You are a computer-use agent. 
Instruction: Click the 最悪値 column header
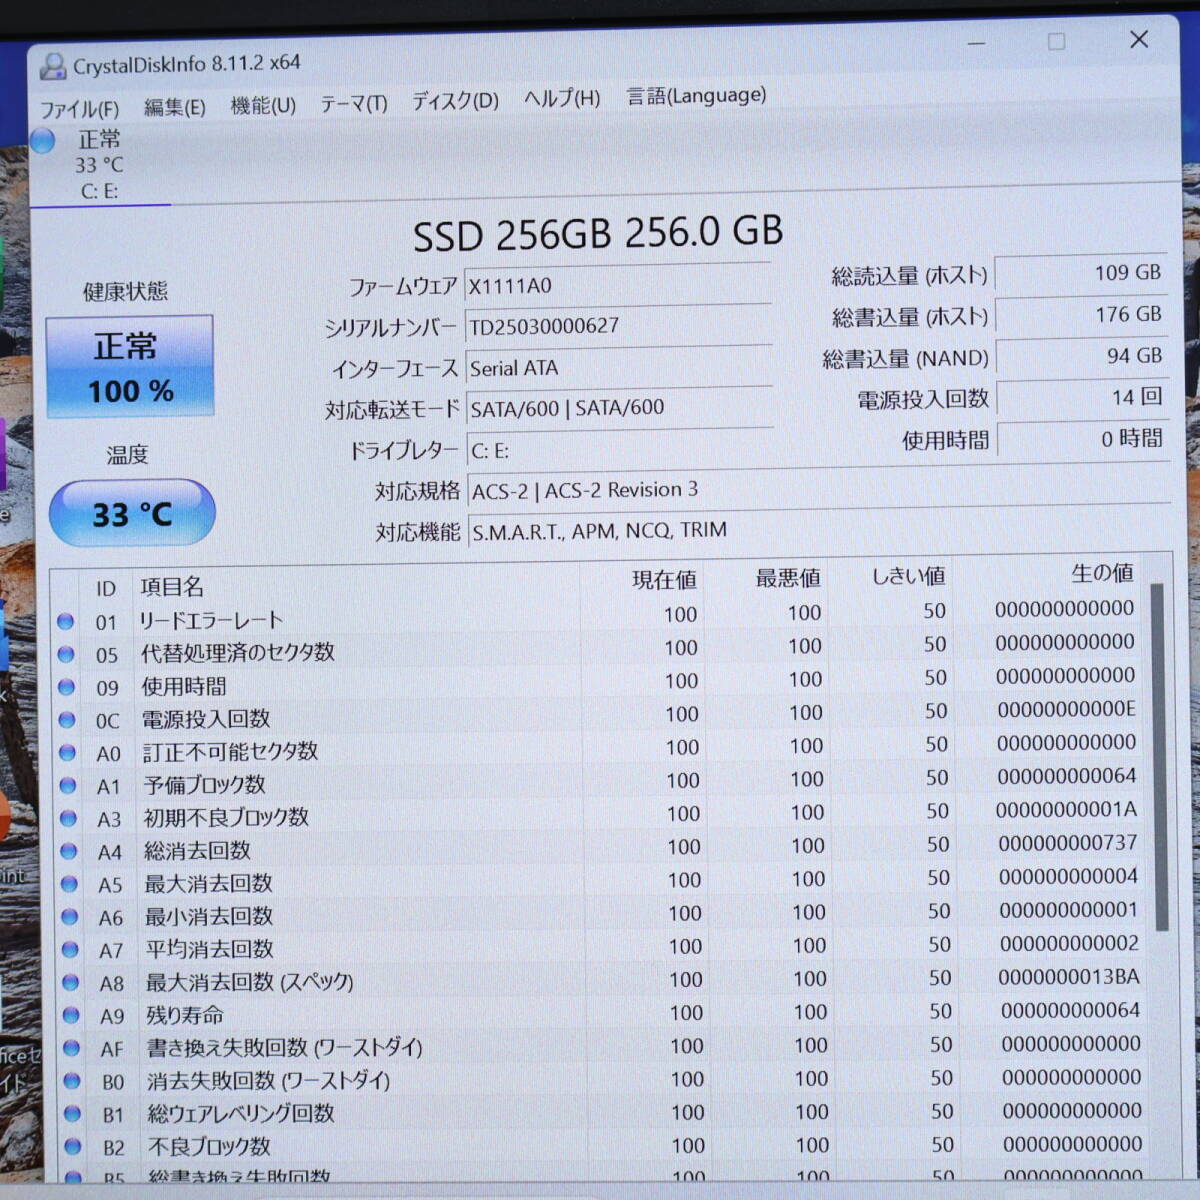tap(788, 578)
